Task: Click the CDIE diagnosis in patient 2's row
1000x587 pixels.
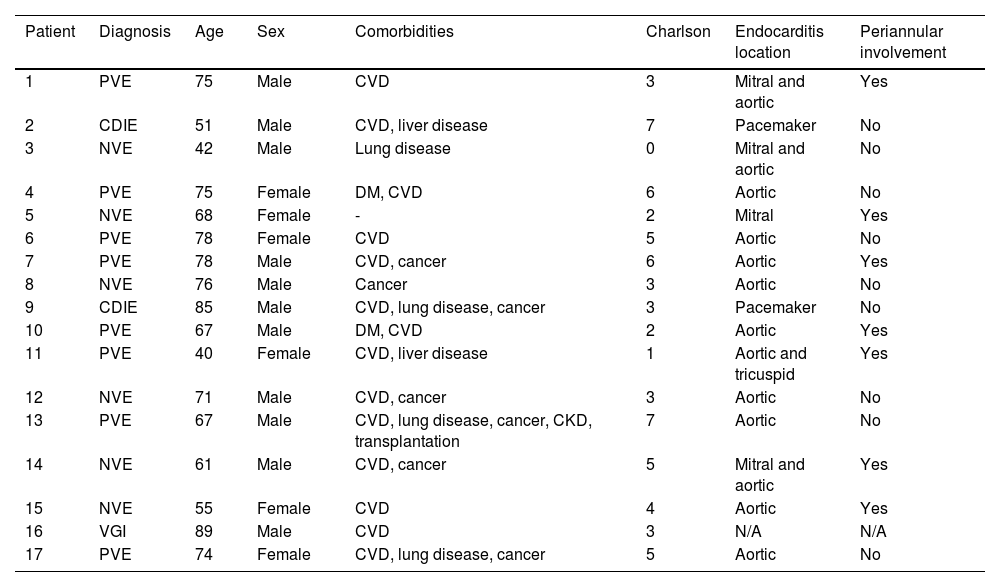Action: point(118,126)
